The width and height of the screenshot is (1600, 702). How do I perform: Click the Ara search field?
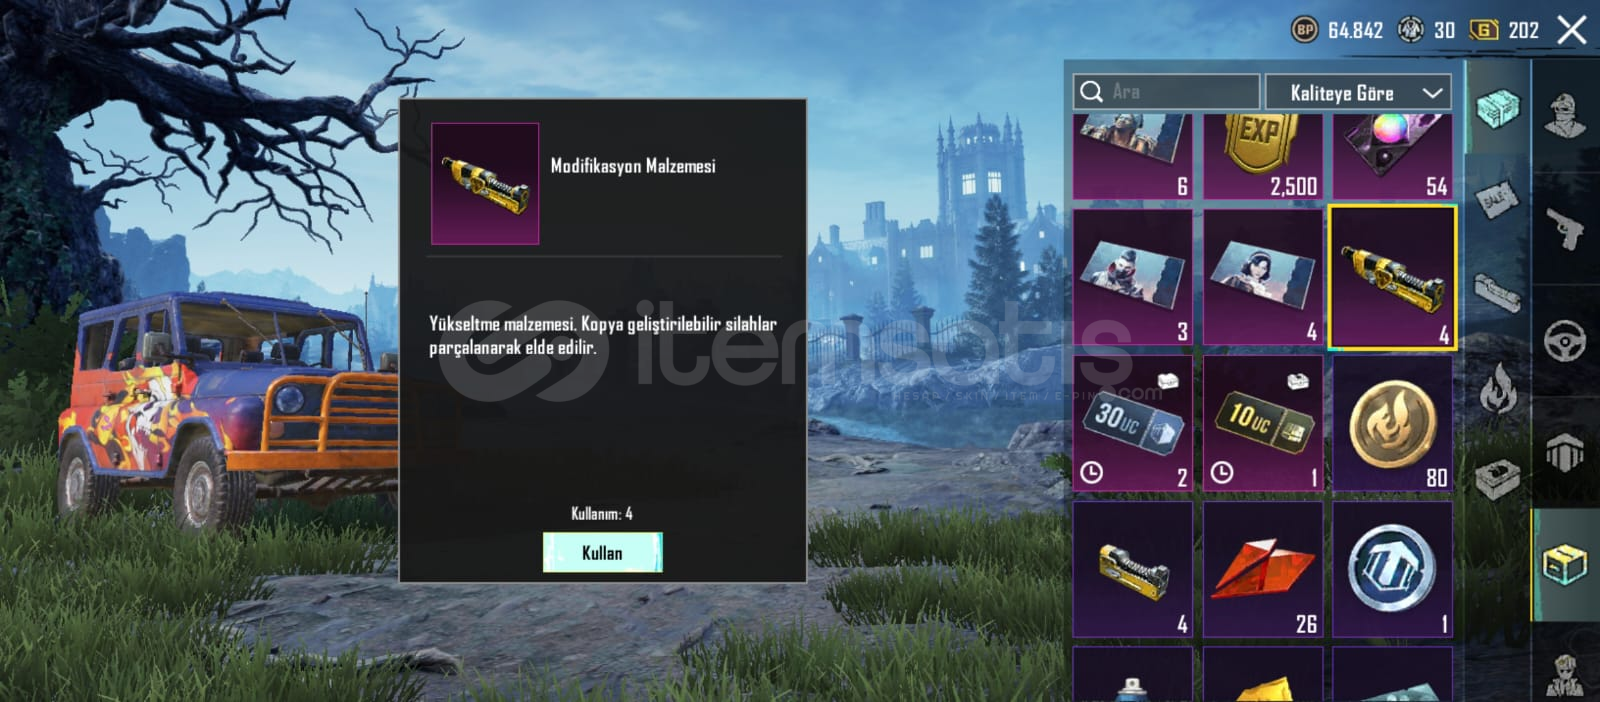[x=1166, y=92]
